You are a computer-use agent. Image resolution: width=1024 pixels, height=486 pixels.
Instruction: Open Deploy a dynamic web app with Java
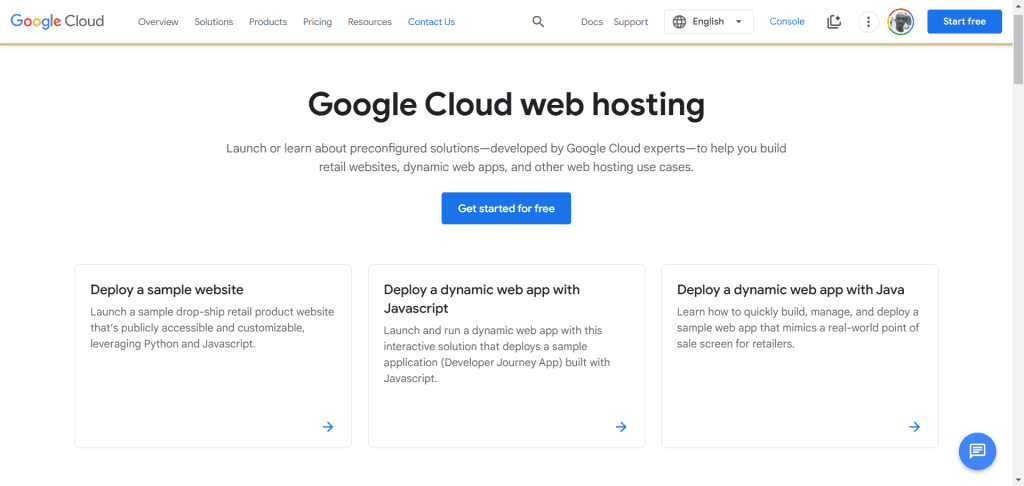(790, 289)
